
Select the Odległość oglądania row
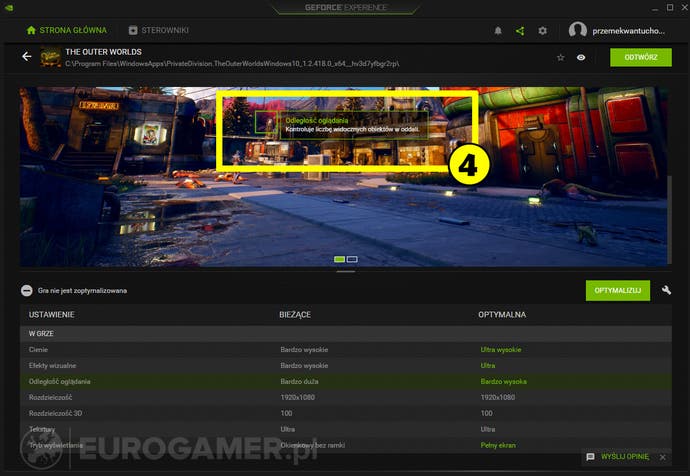click(345, 381)
